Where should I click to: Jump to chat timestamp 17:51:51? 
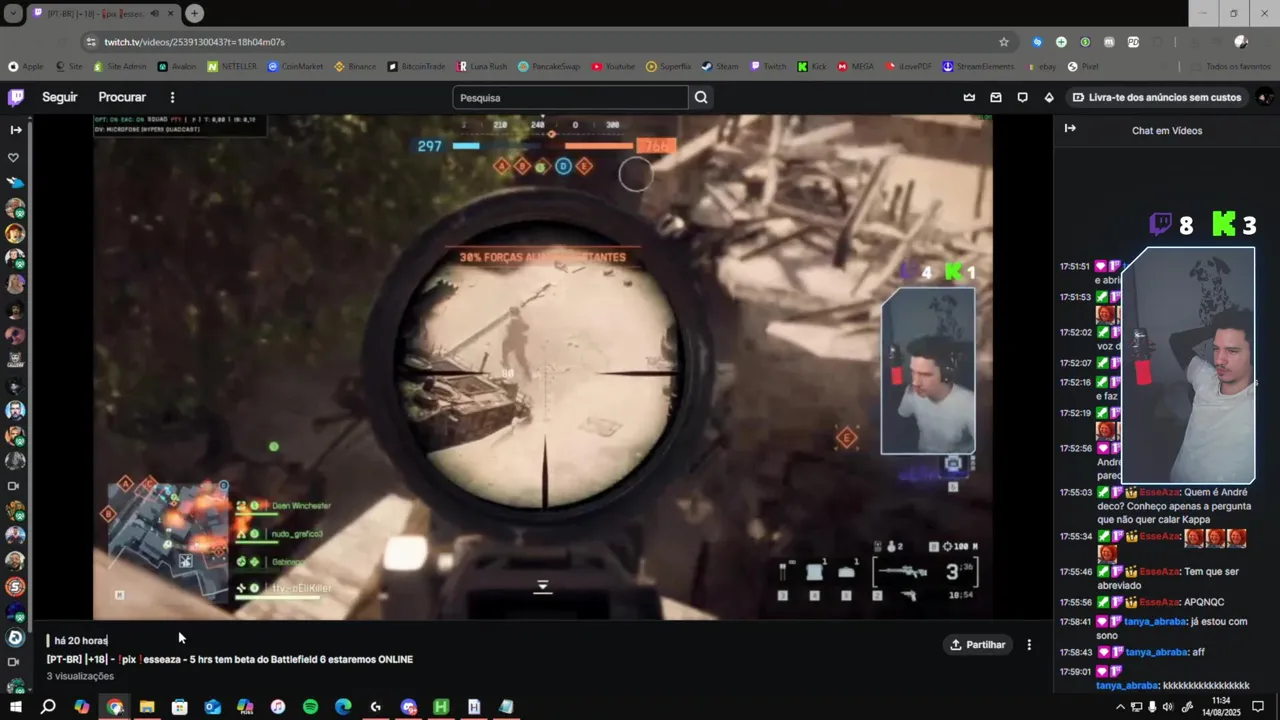click(1075, 267)
